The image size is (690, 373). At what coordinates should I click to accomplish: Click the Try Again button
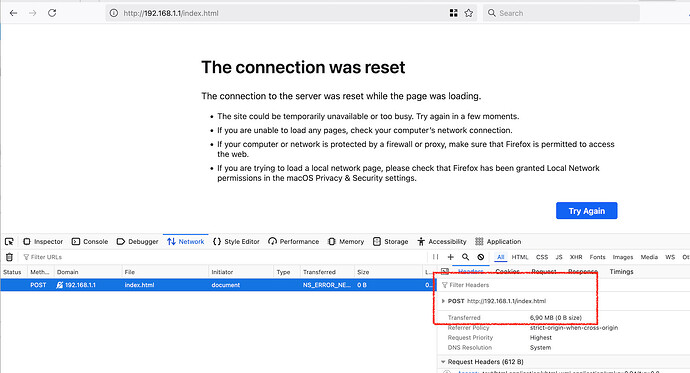tap(587, 211)
